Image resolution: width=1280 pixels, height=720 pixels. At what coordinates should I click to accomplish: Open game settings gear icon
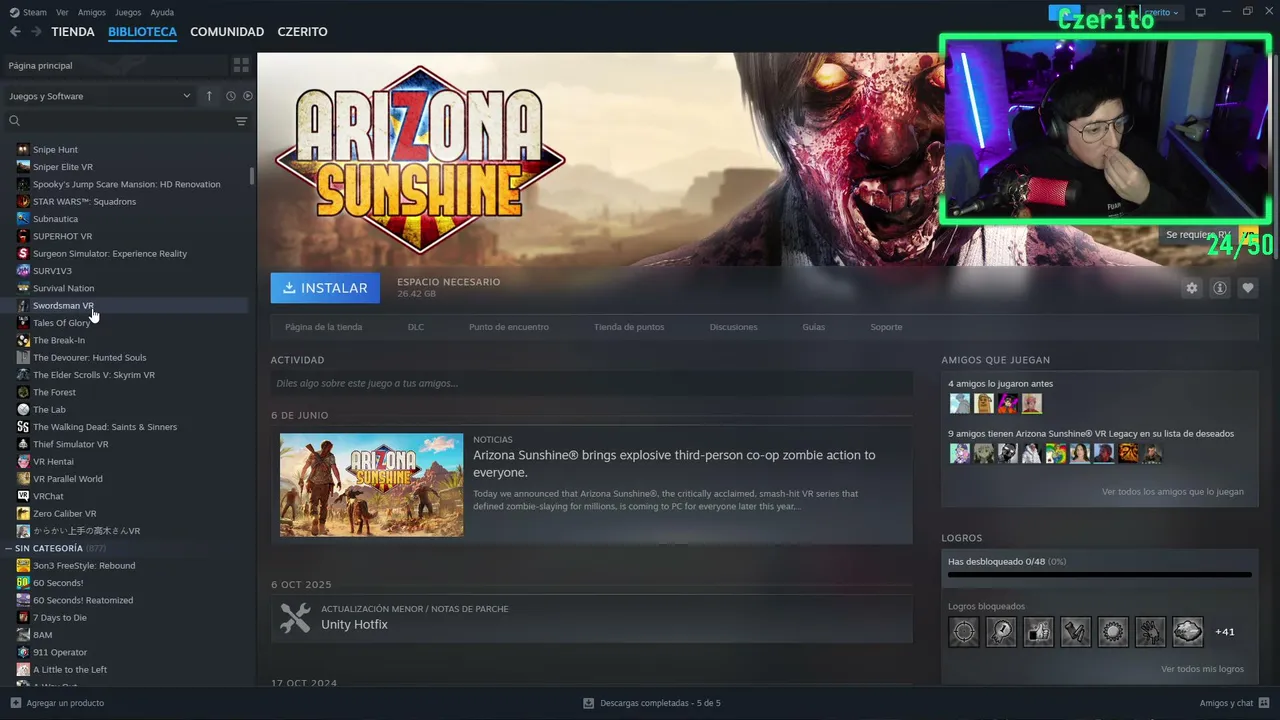pyautogui.click(x=1191, y=288)
